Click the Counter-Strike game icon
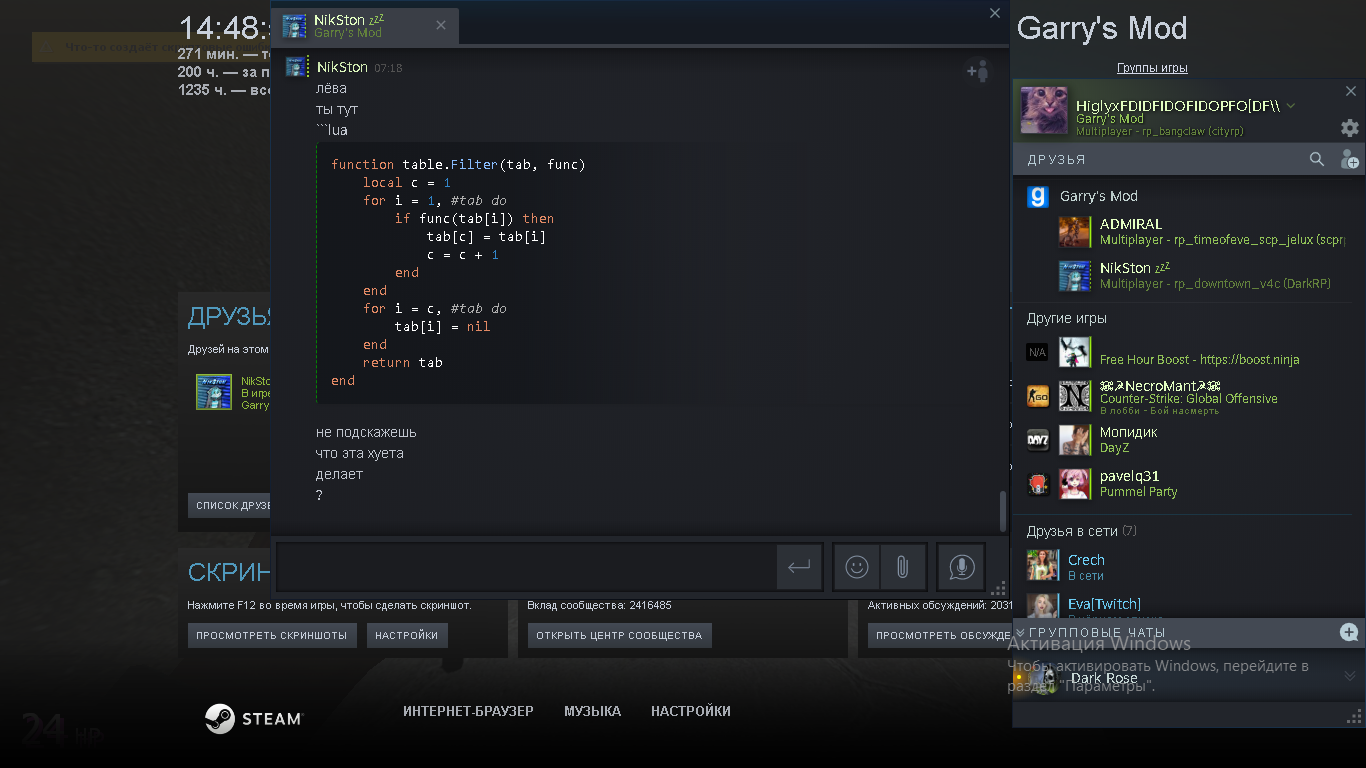 pos(1037,396)
